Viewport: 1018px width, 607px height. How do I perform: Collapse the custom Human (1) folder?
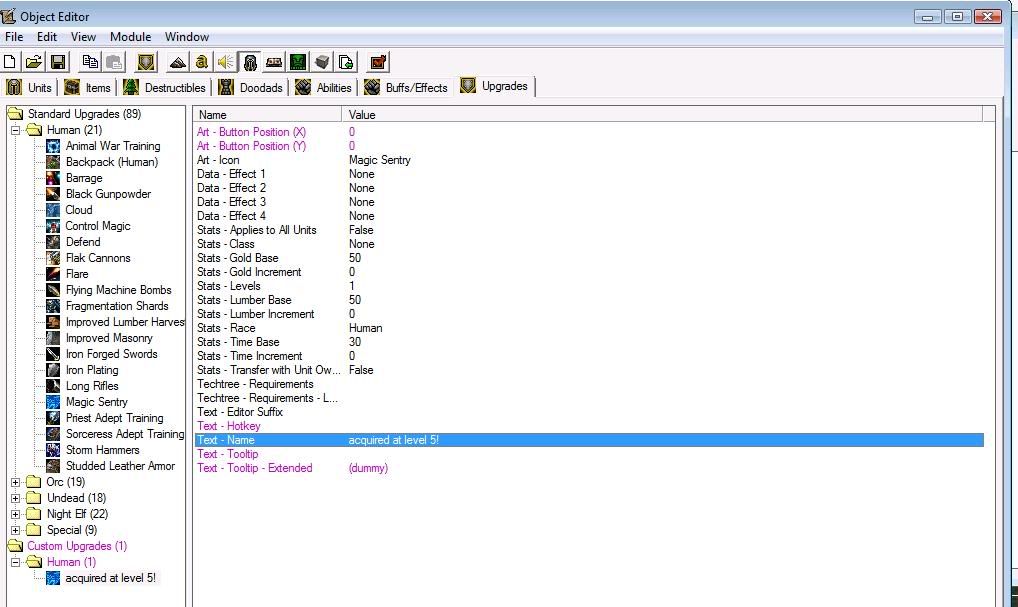click(x=16, y=562)
